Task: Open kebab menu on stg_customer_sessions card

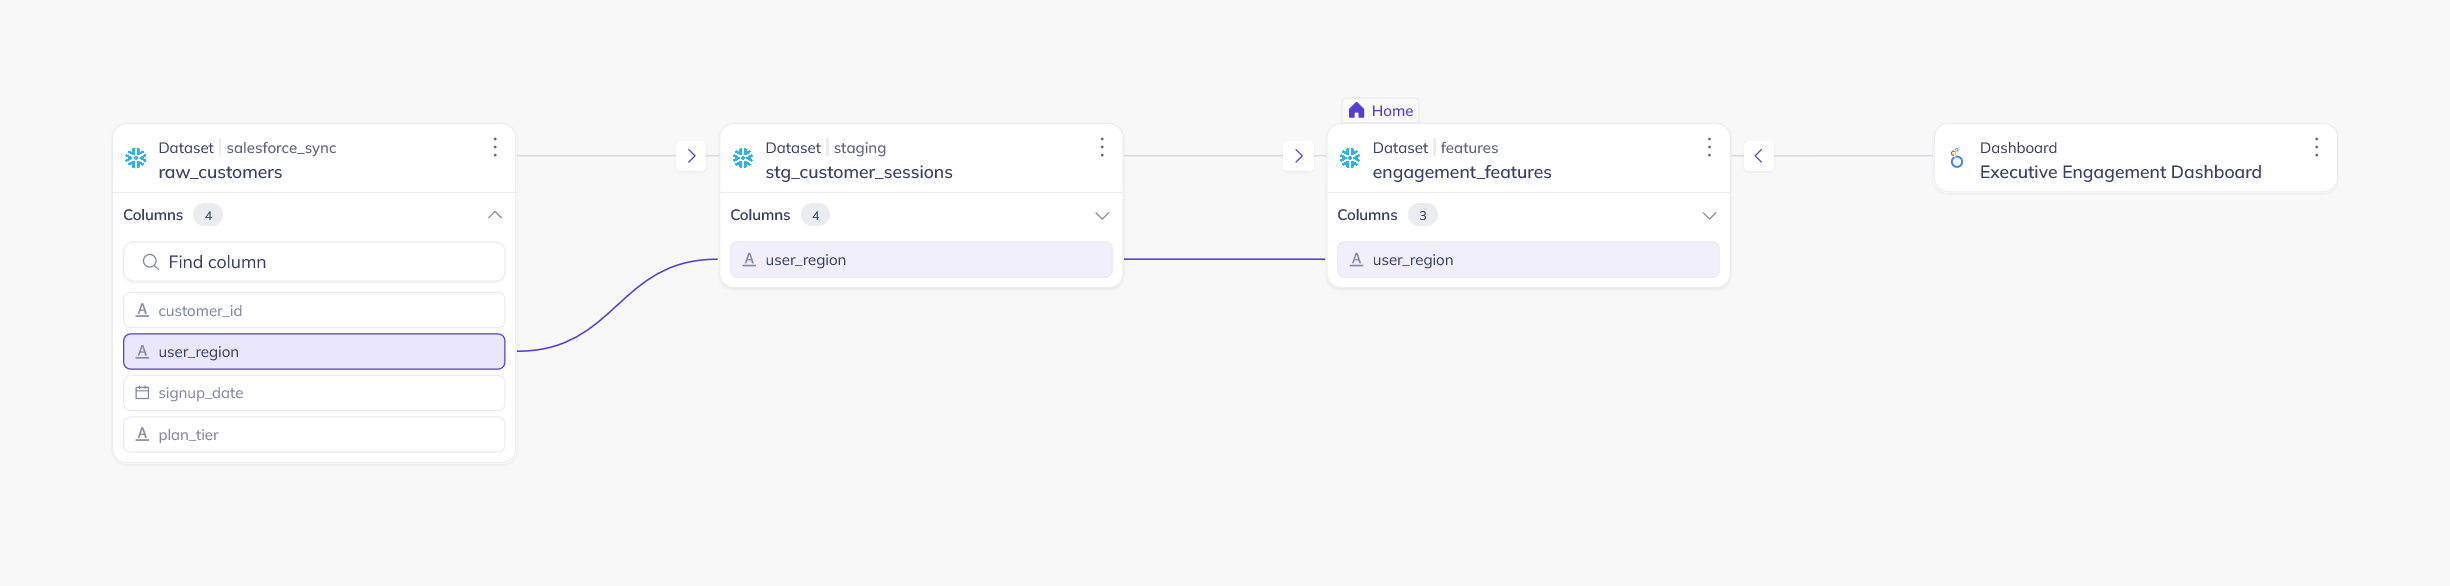Action: click(1102, 148)
